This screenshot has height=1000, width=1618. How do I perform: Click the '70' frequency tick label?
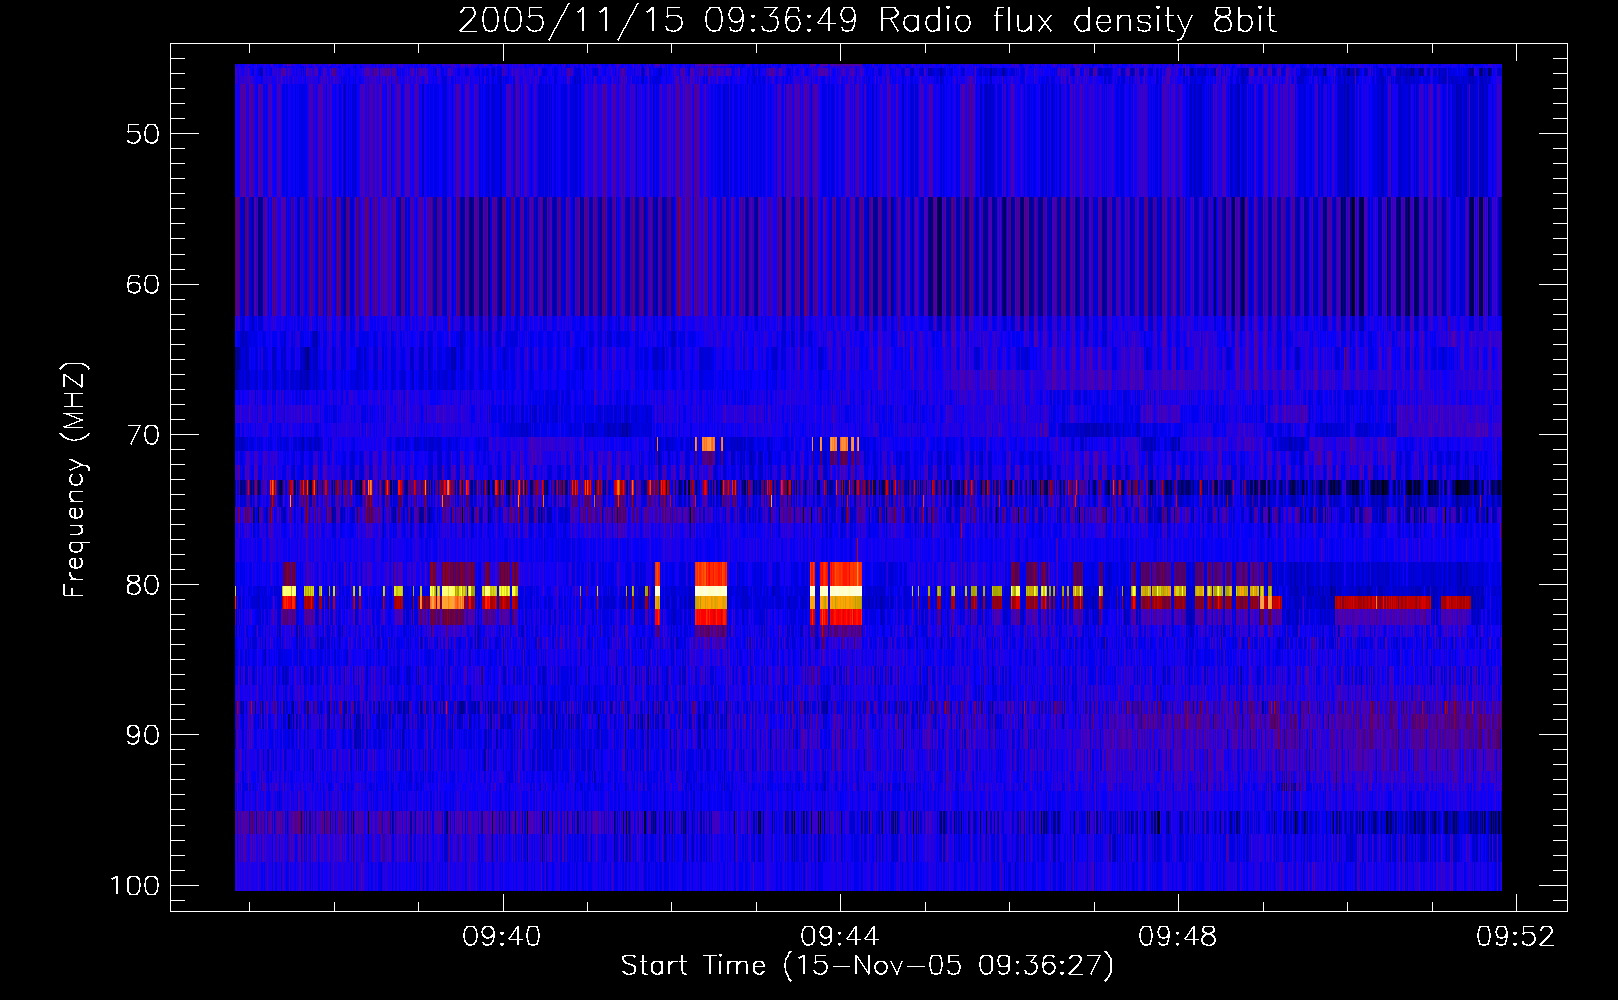[143, 435]
